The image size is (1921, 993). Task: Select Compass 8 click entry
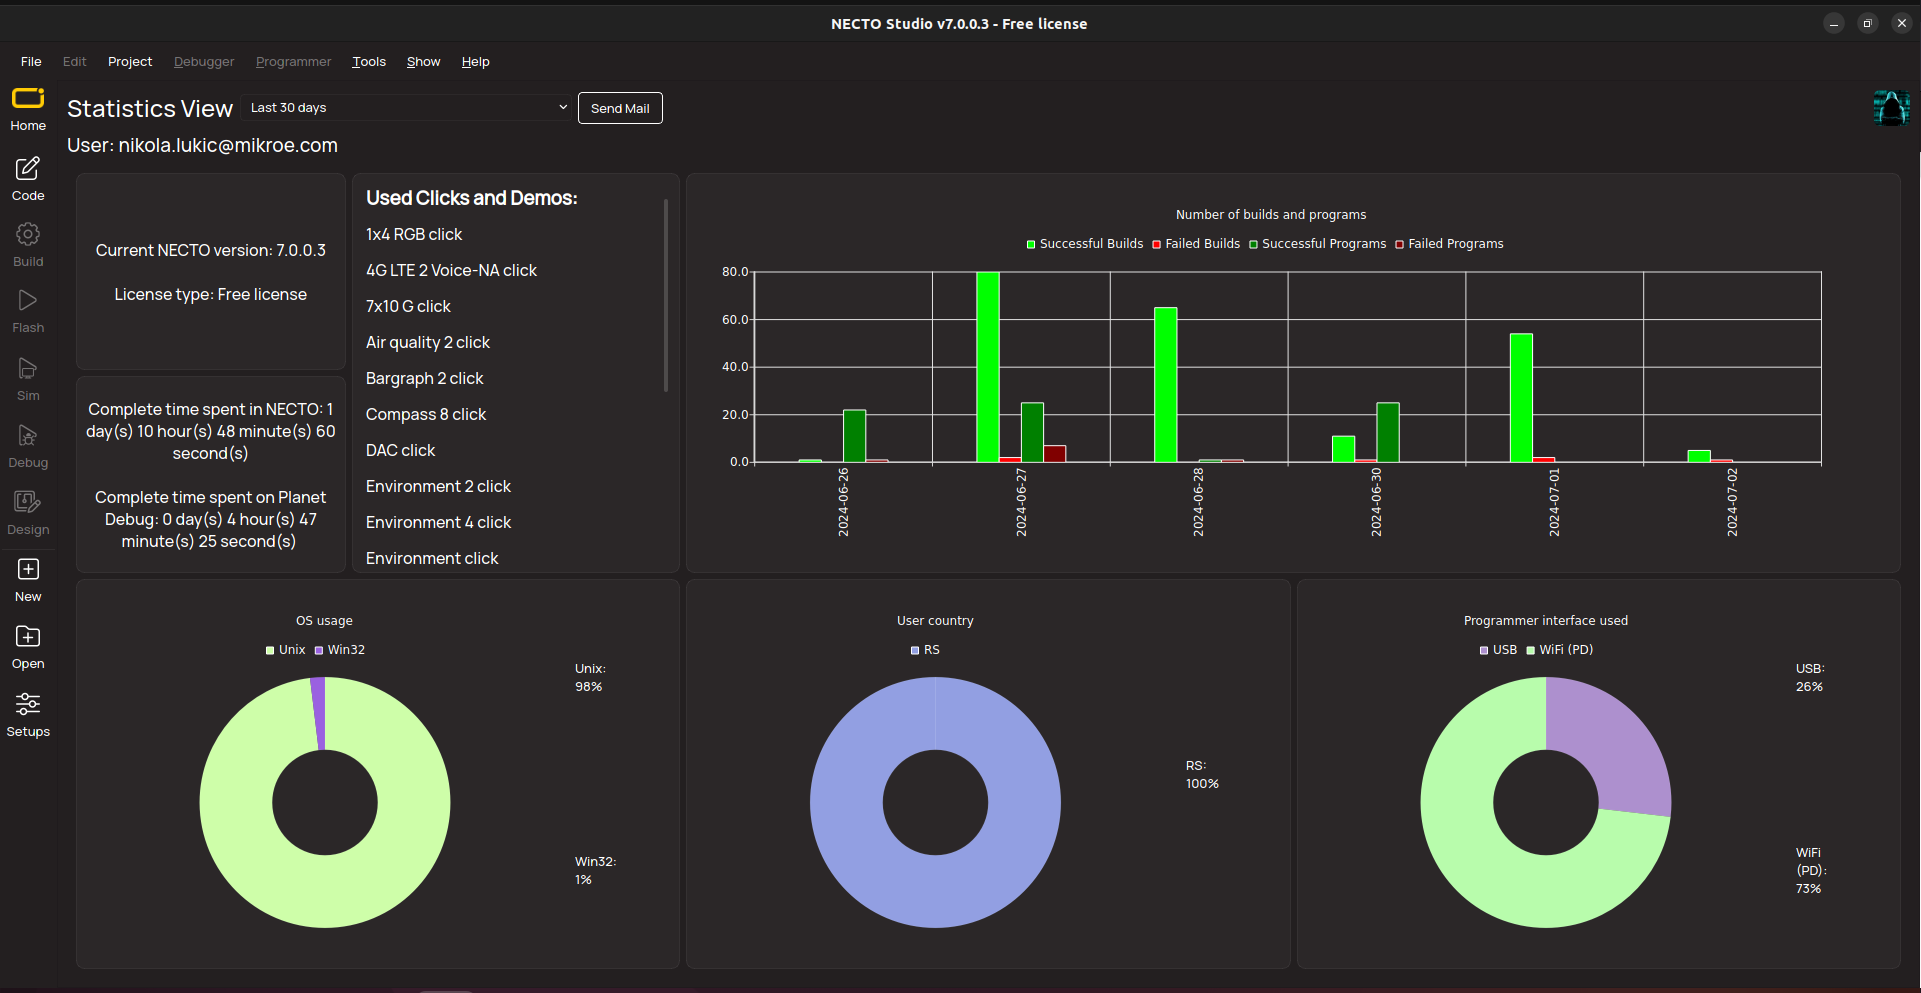click(x=426, y=414)
